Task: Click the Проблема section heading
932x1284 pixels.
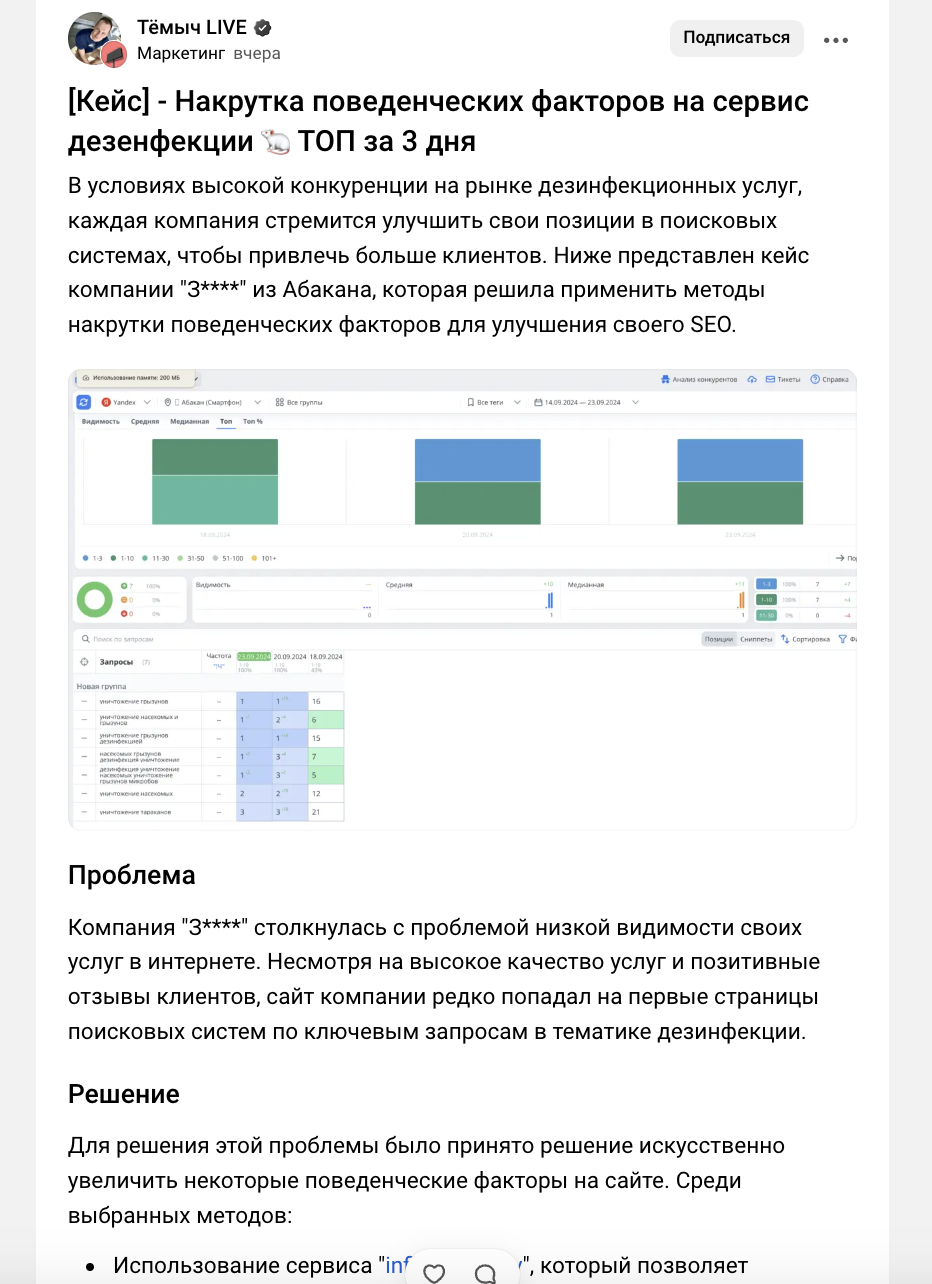Action: (x=132, y=875)
